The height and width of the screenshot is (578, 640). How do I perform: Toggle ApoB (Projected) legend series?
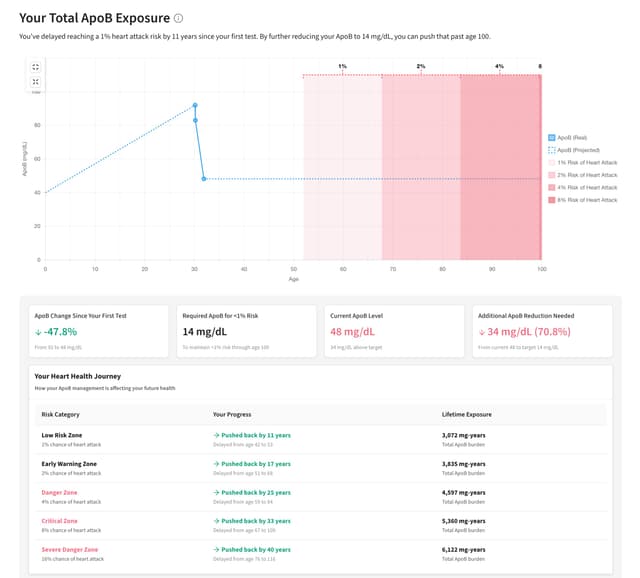580,150
